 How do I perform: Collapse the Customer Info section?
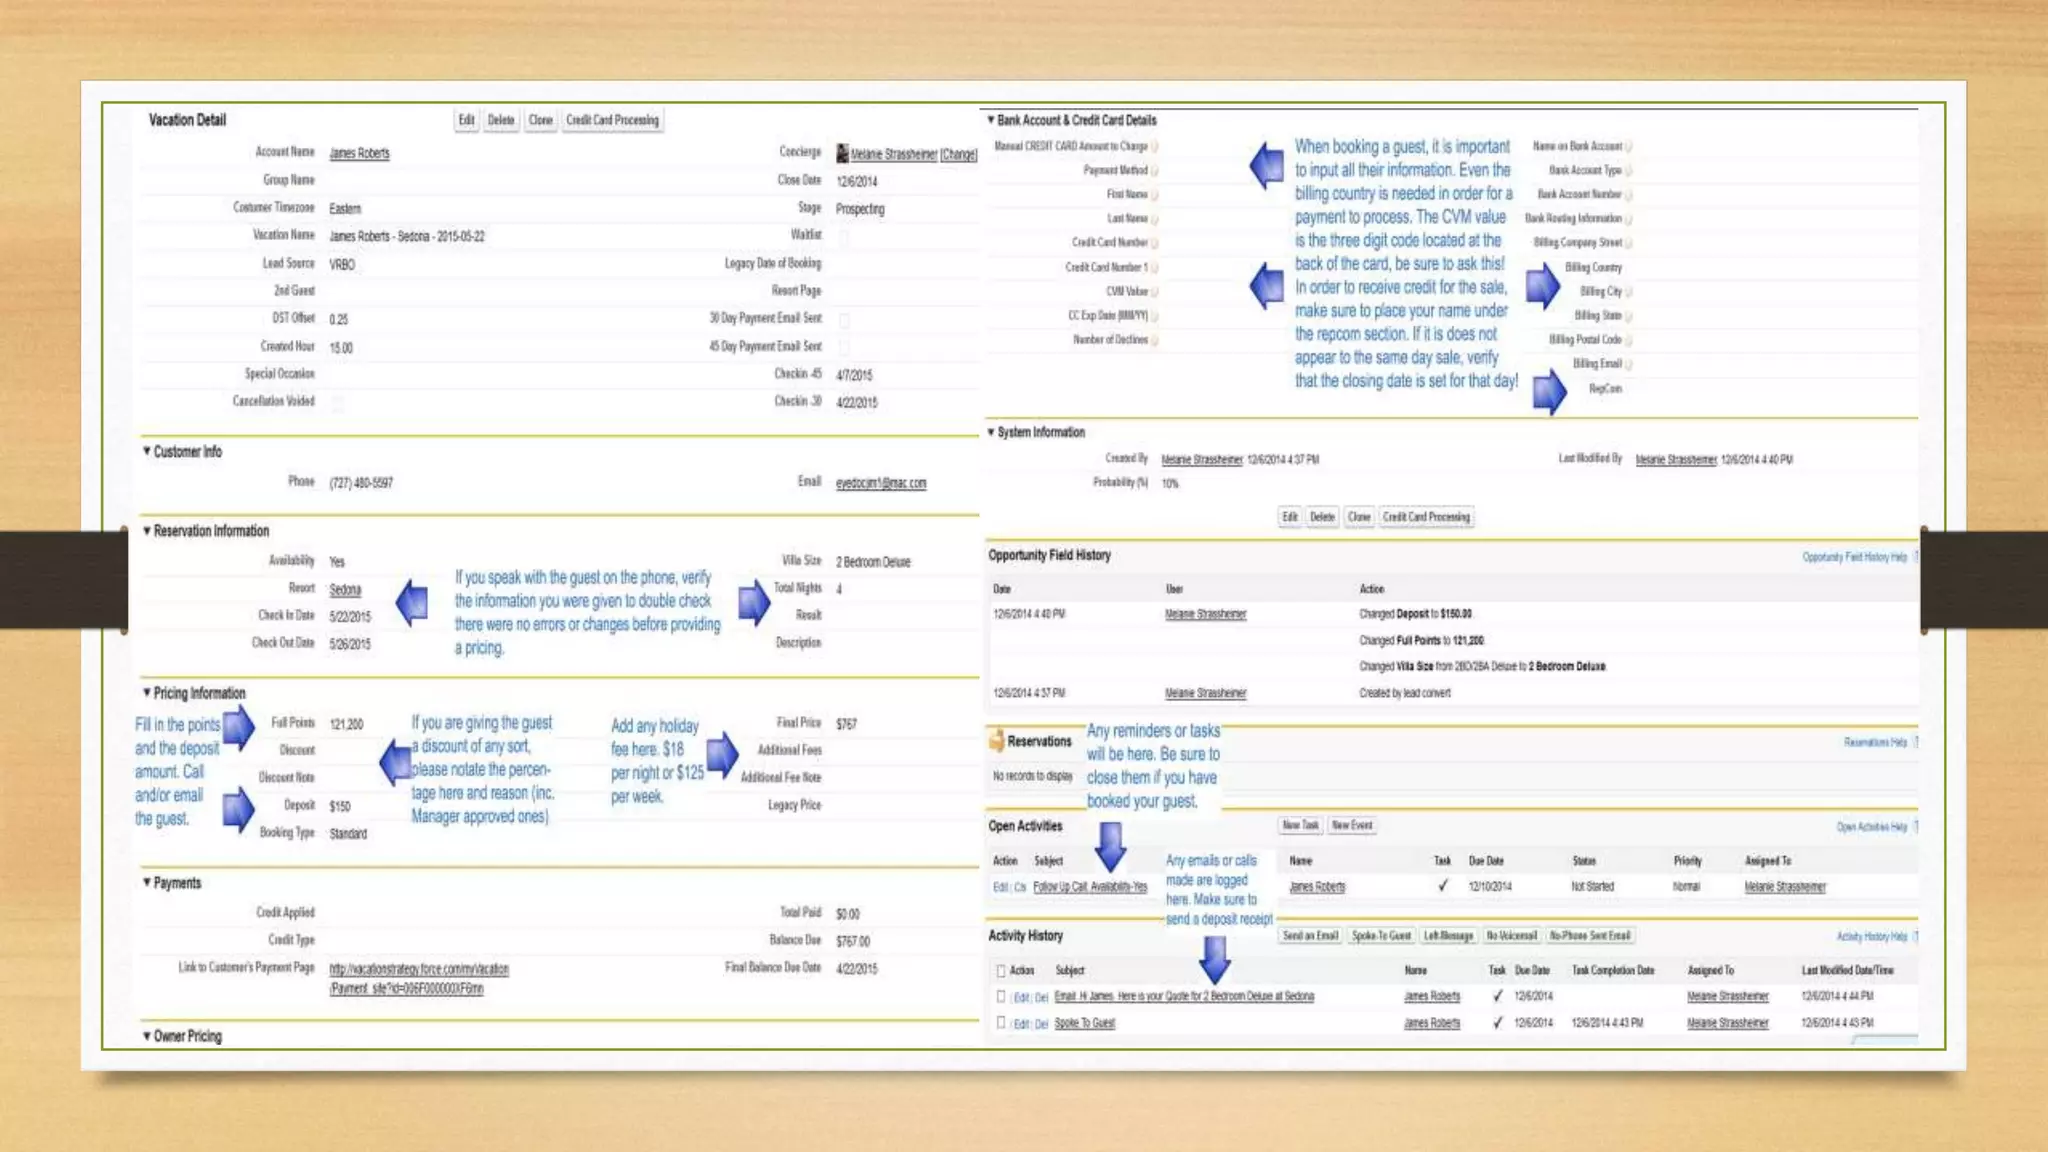coord(147,451)
